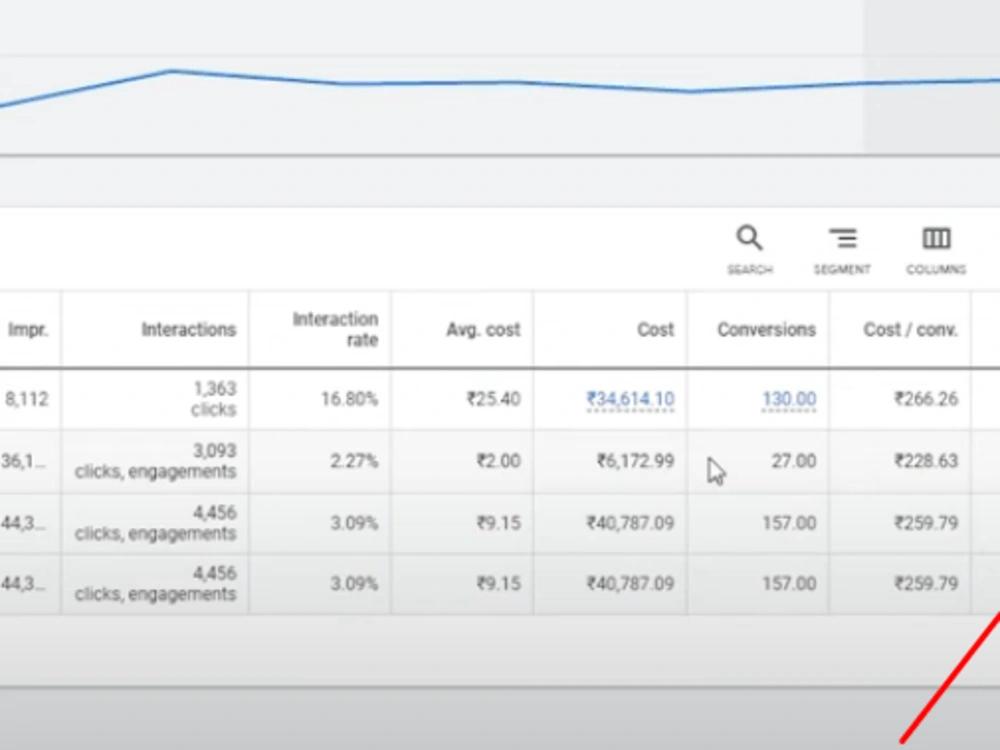Sort by Cost / conv. column header
The width and height of the screenshot is (1000, 750).
tap(911, 330)
